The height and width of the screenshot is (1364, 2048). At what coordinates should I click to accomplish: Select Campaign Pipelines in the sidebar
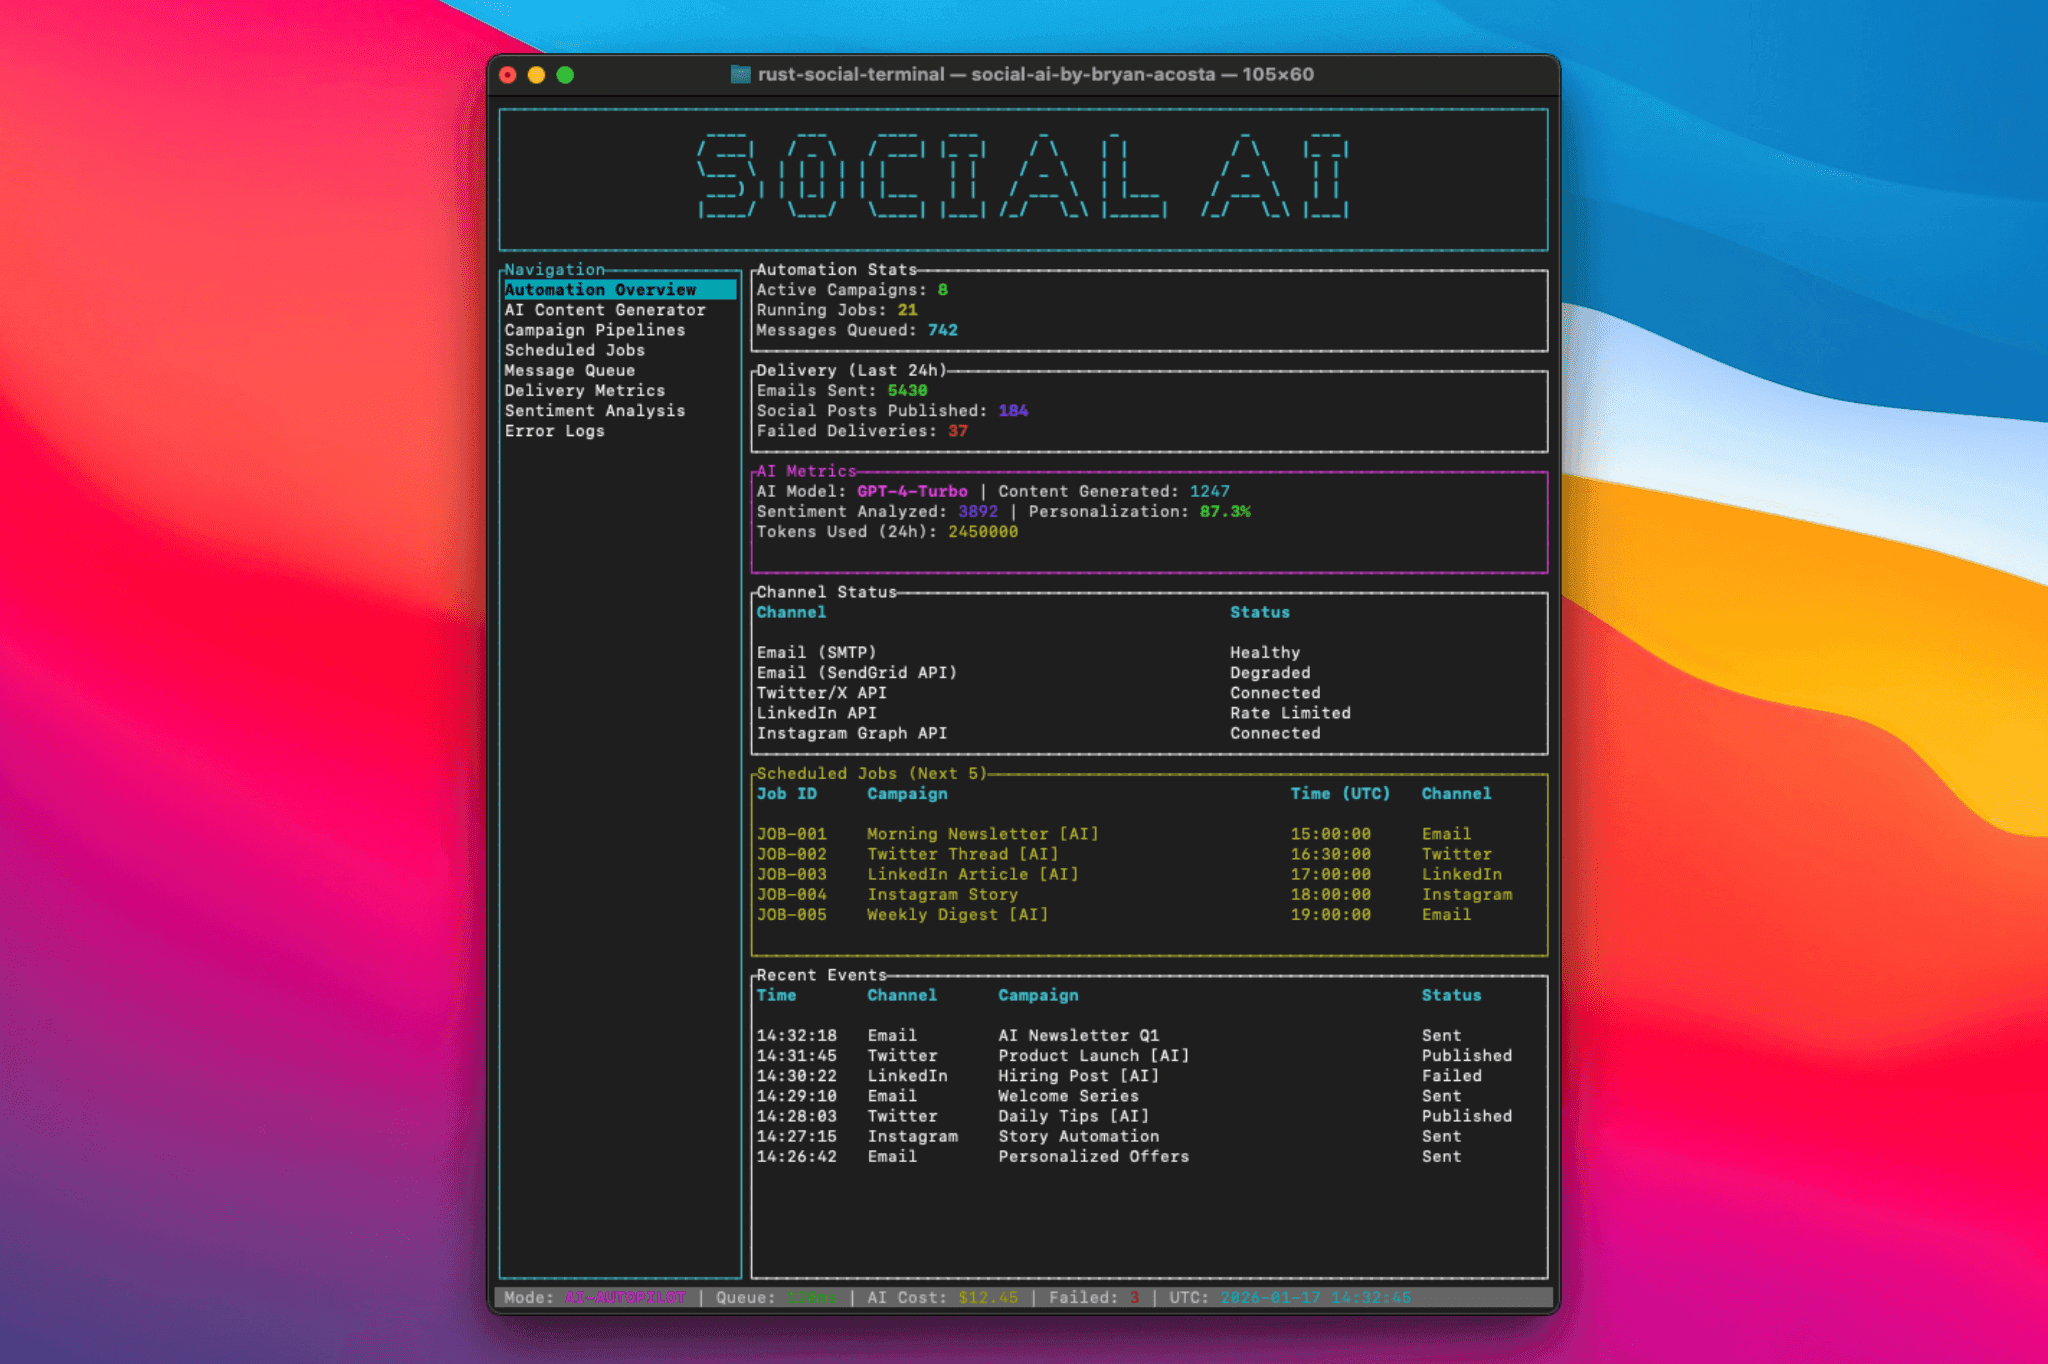(x=595, y=330)
